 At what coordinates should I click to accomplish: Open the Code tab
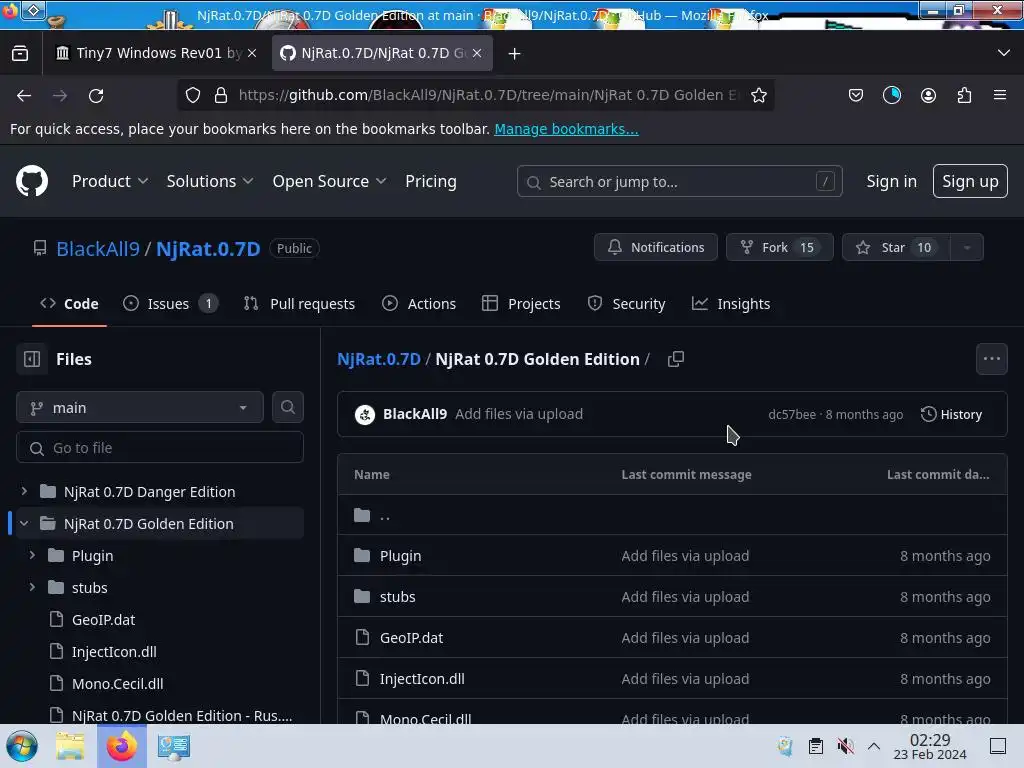(69, 304)
